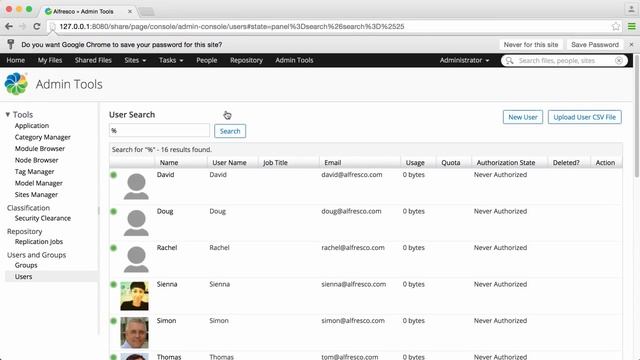Image resolution: width=640 pixels, height=360 pixels.
Task: Go to Home in the top navigation
Action: tap(16, 60)
